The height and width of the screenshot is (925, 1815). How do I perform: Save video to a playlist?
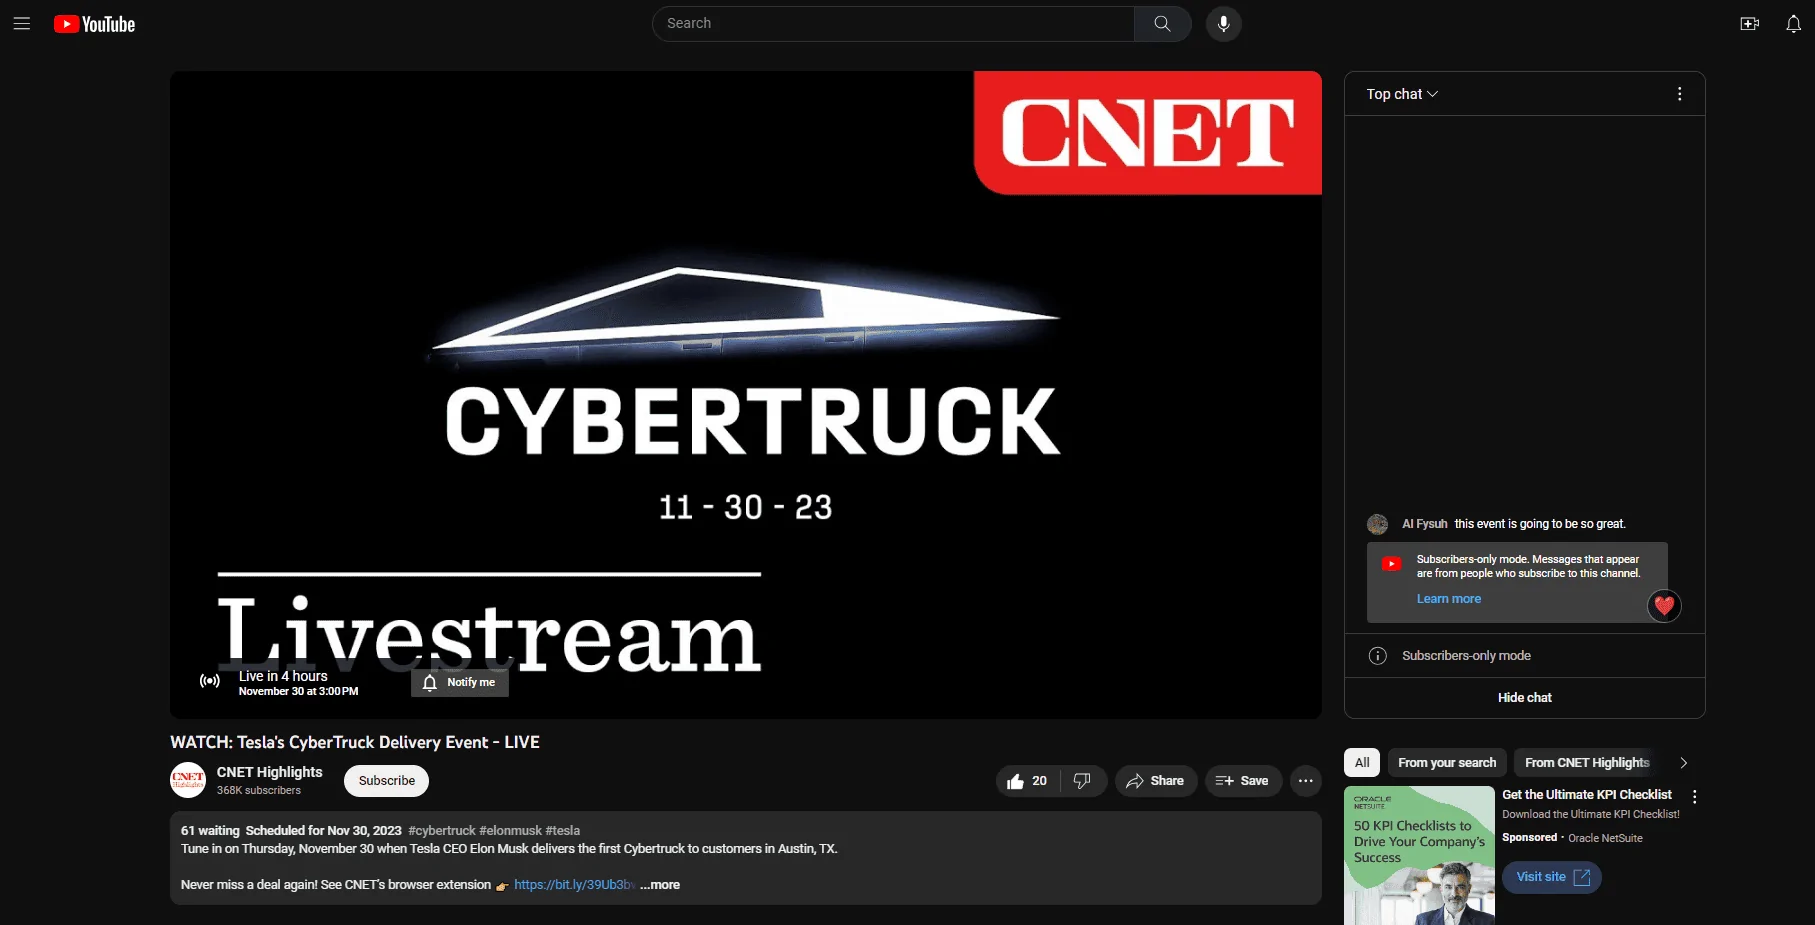pyautogui.click(x=1242, y=781)
